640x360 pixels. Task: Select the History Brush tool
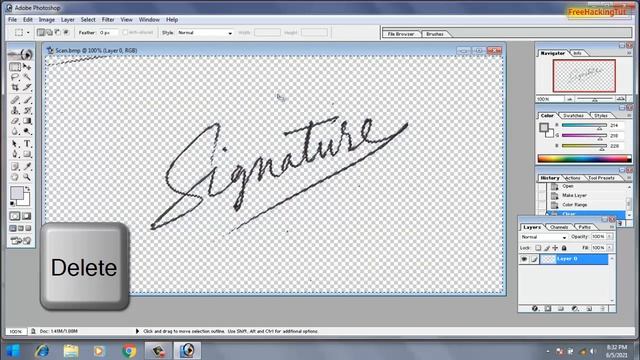27,110
